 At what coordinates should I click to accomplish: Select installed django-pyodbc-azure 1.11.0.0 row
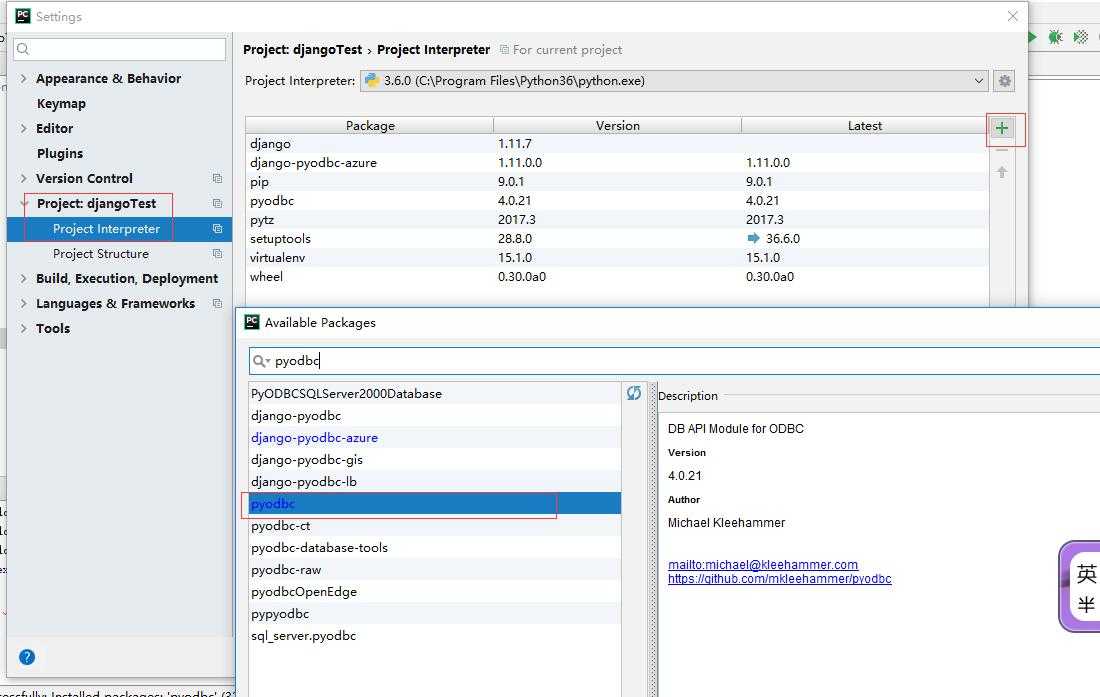pos(617,163)
